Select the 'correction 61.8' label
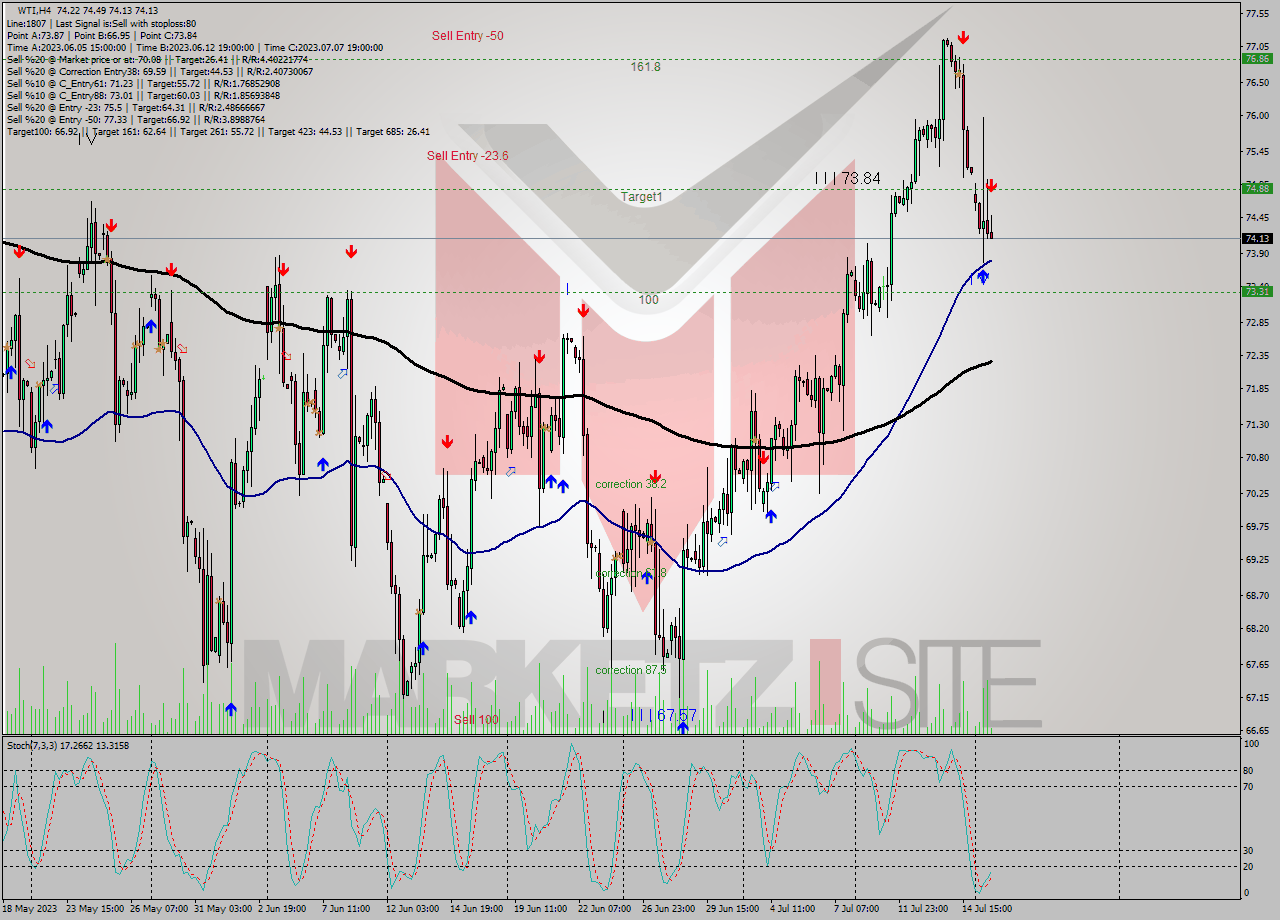Viewport: 1280px width, 920px height. 630,573
